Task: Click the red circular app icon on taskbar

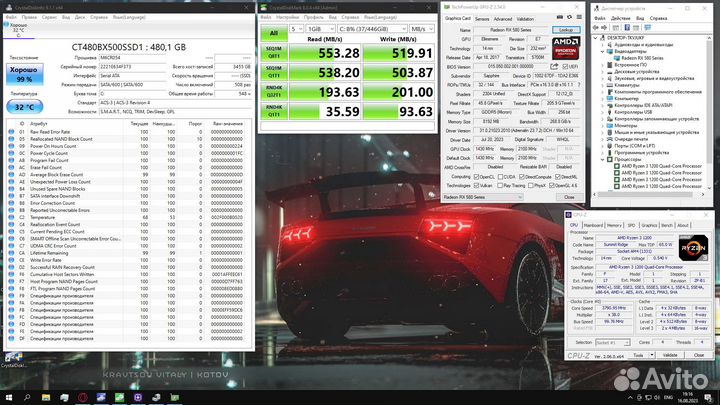Action: coord(83,397)
